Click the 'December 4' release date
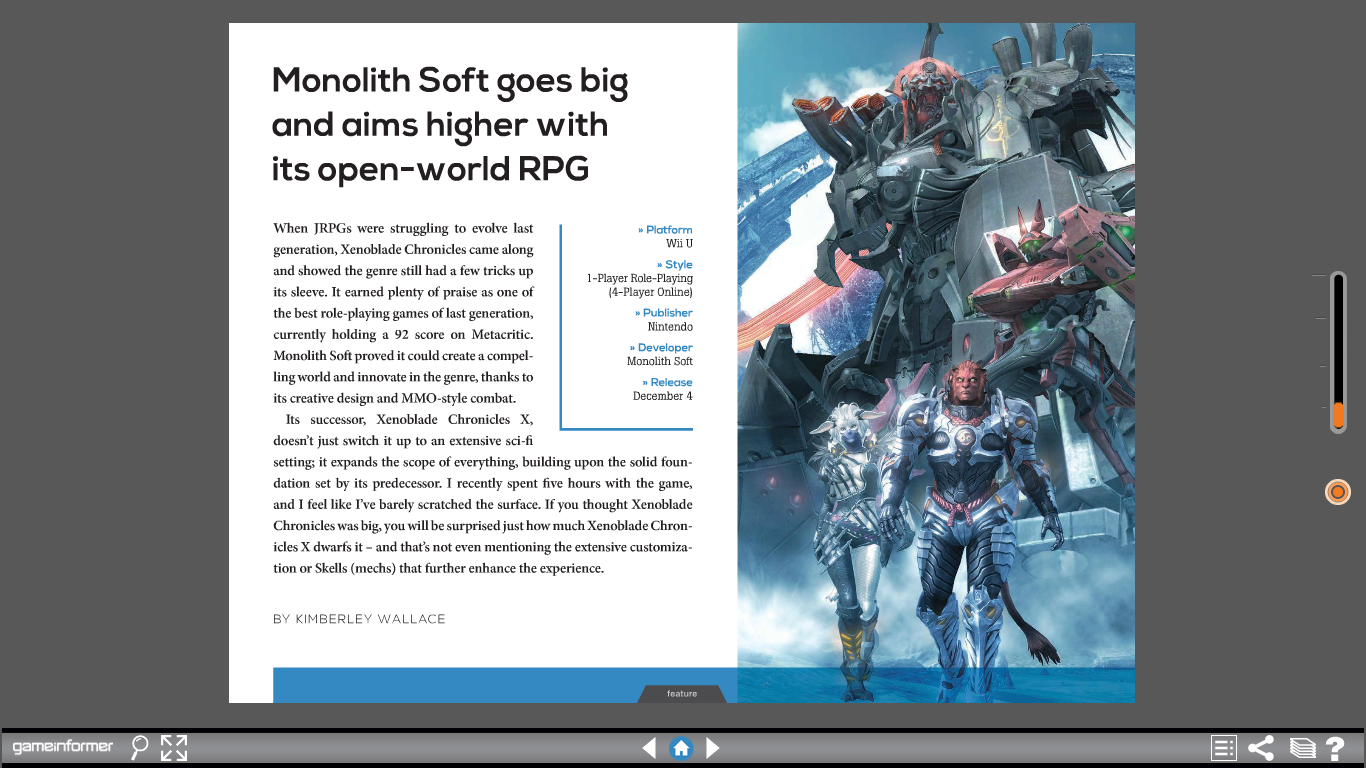The image size is (1366, 768). [663, 396]
